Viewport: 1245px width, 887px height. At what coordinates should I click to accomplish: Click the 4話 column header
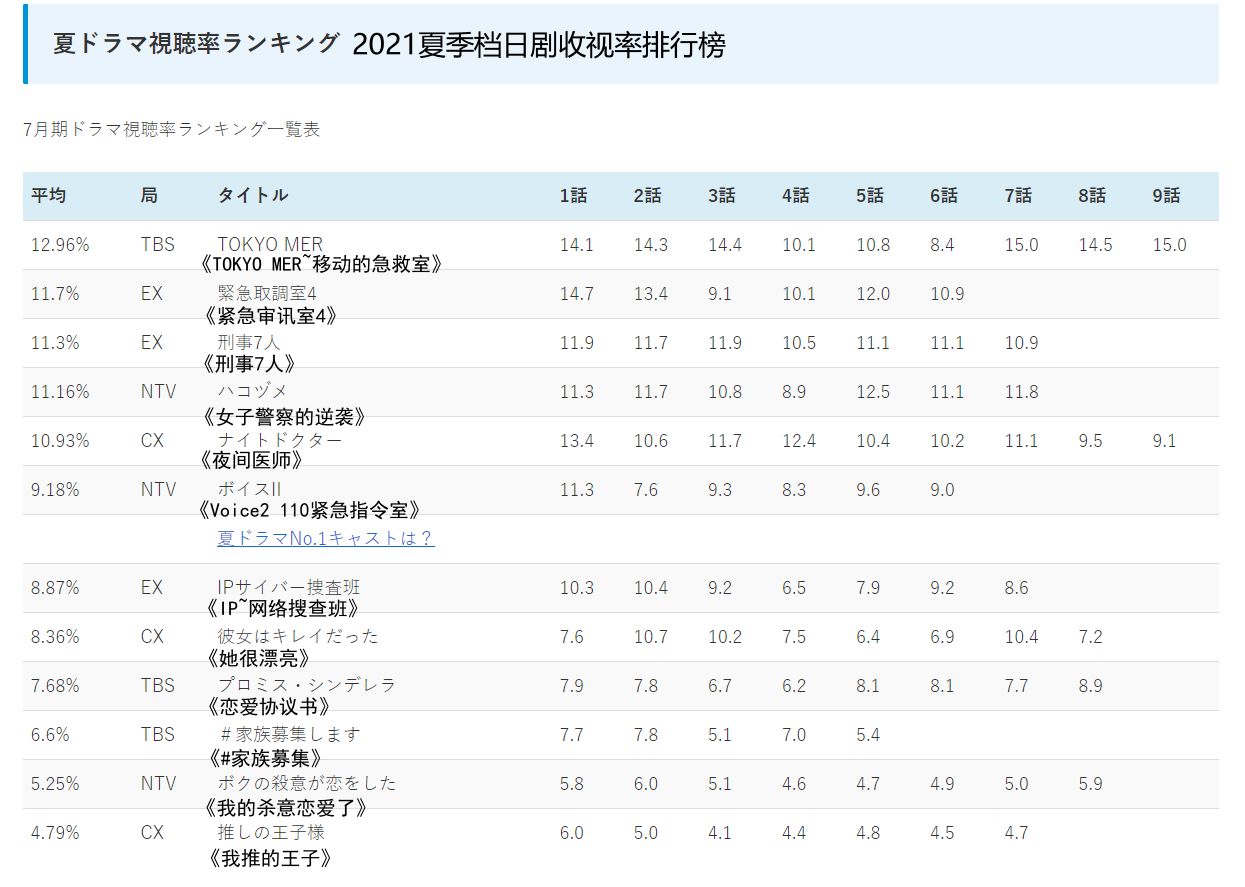pyautogui.click(x=796, y=196)
